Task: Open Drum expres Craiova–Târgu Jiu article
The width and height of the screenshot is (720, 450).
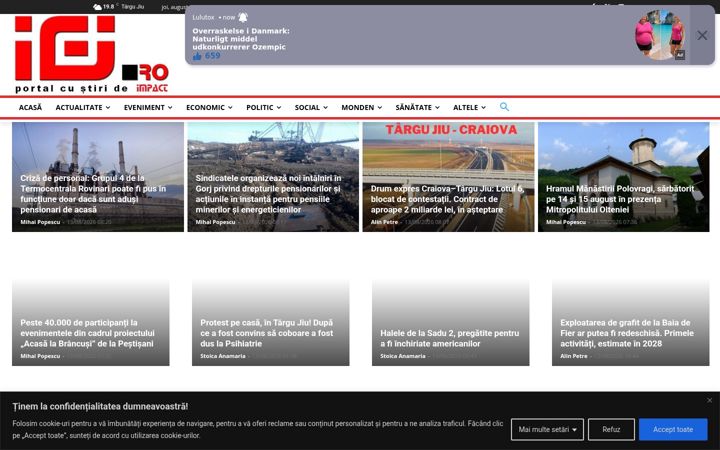Action: [447, 199]
